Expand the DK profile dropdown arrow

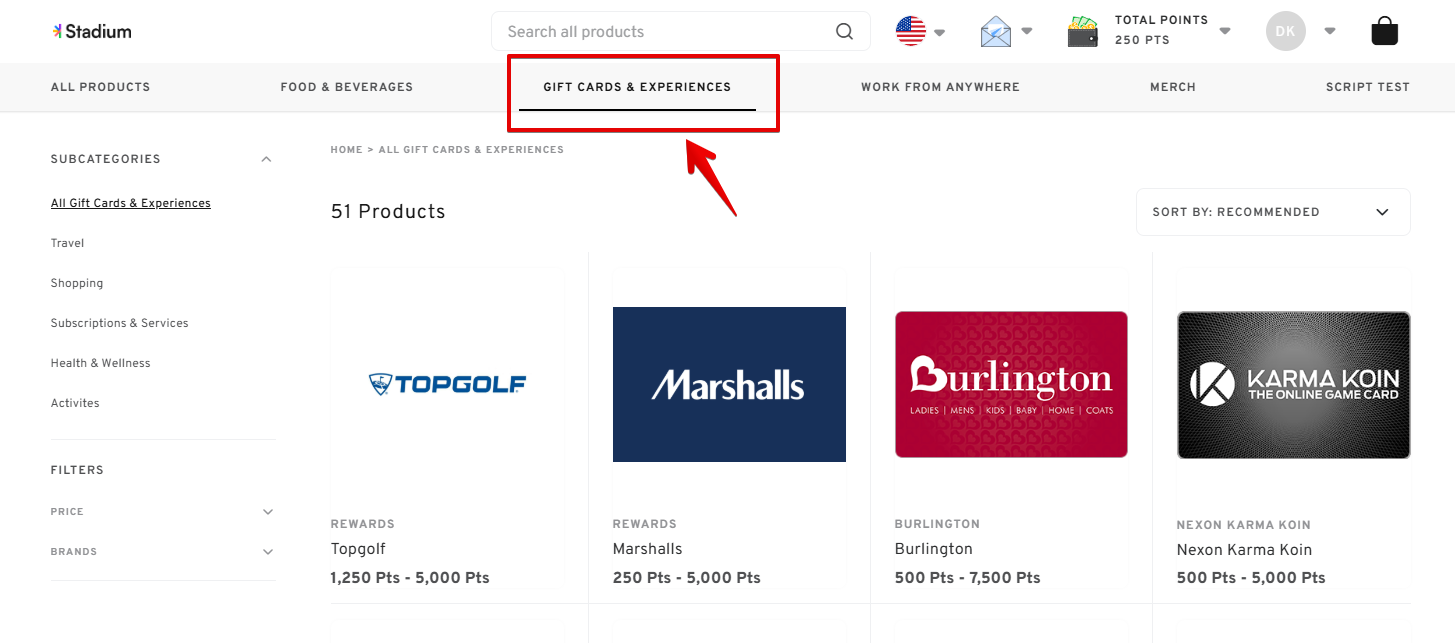point(1330,31)
